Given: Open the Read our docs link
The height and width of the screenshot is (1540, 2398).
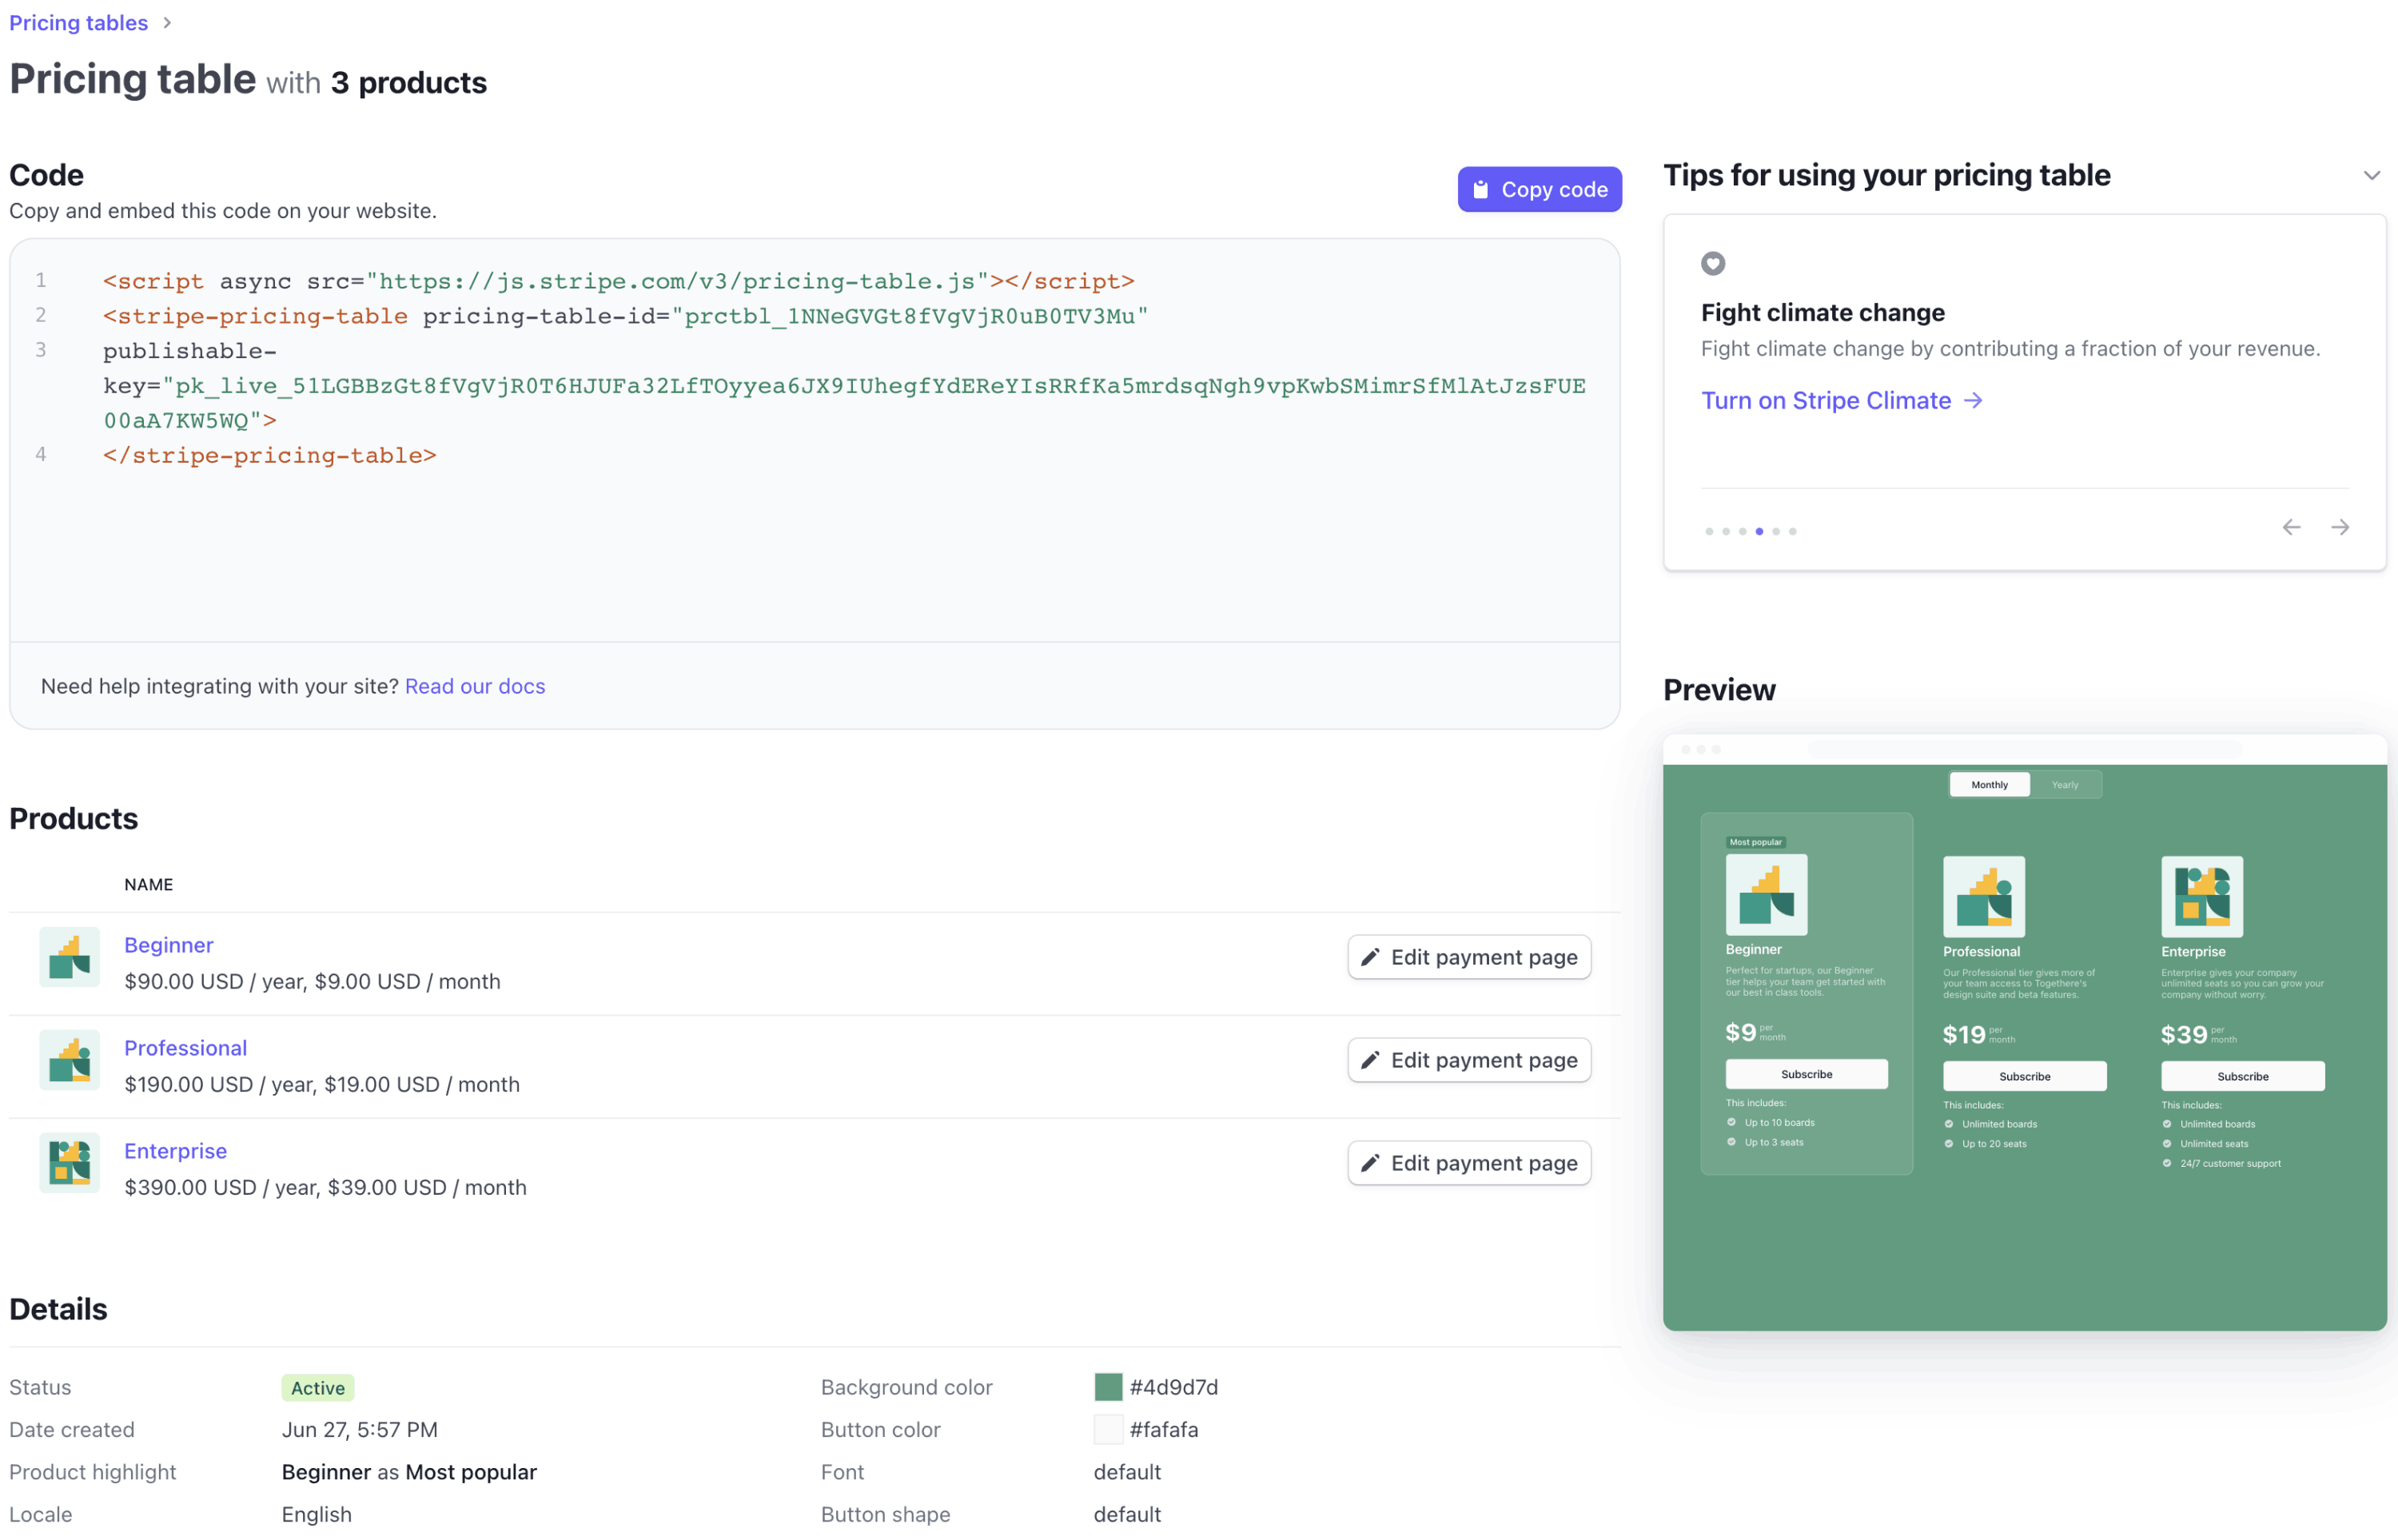Looking at the screenshot, I should pyautogui.click(x=475, y=686).
